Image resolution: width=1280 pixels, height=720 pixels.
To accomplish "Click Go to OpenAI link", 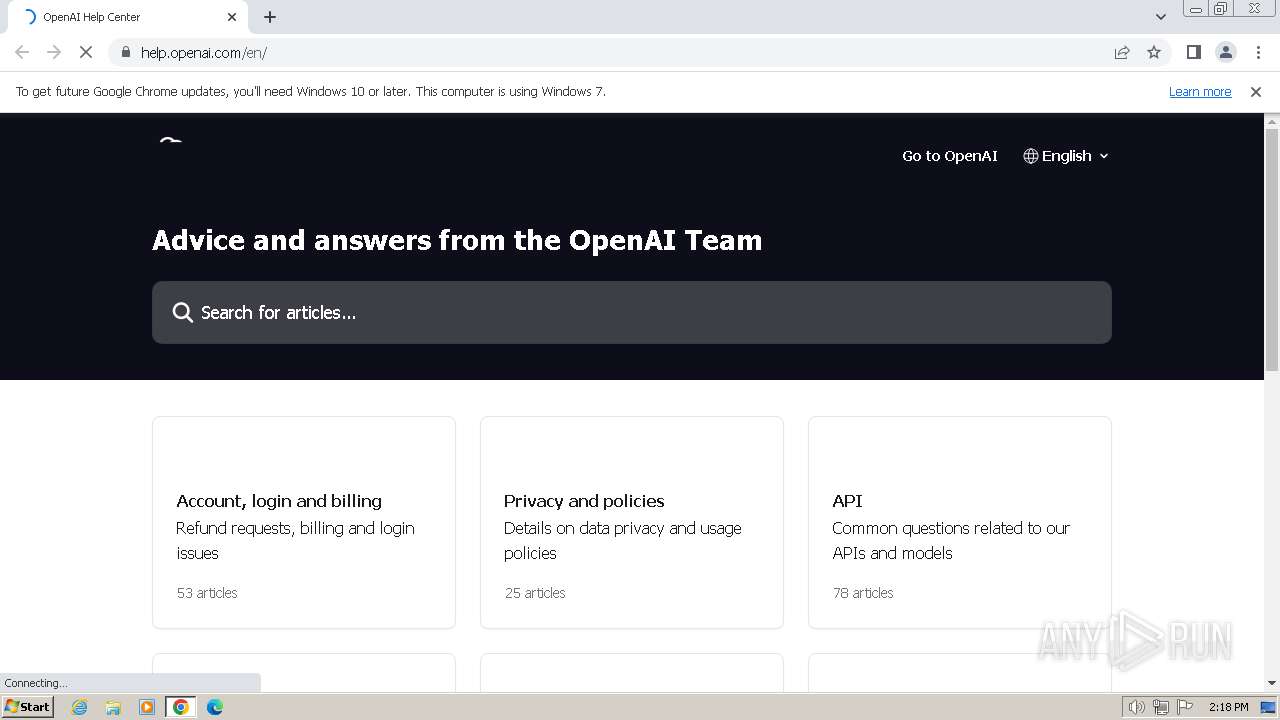I will tap(949, 156).
